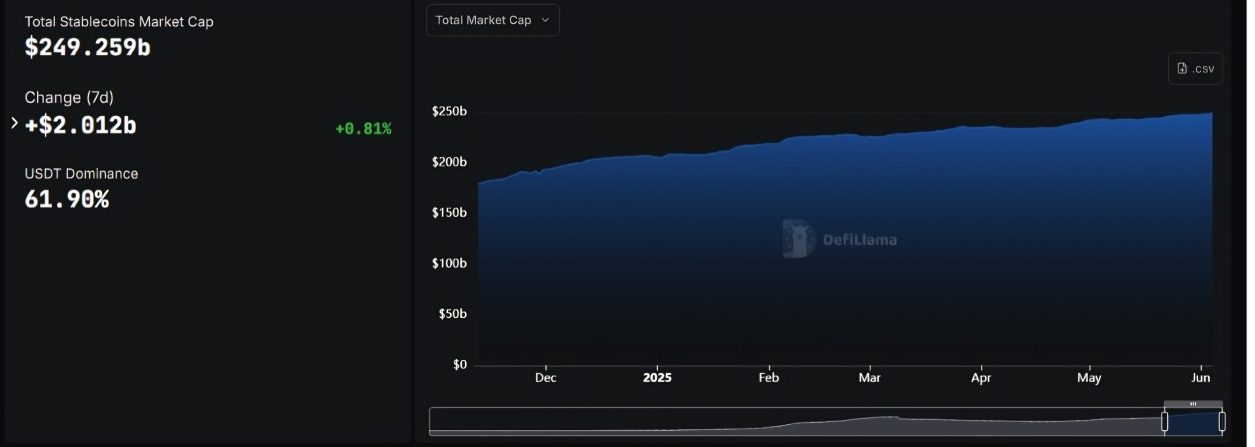Viewport: 1255px width, 447px height.
Task: Click the 61.90% USDT dominance value
Action: point(67,200)
